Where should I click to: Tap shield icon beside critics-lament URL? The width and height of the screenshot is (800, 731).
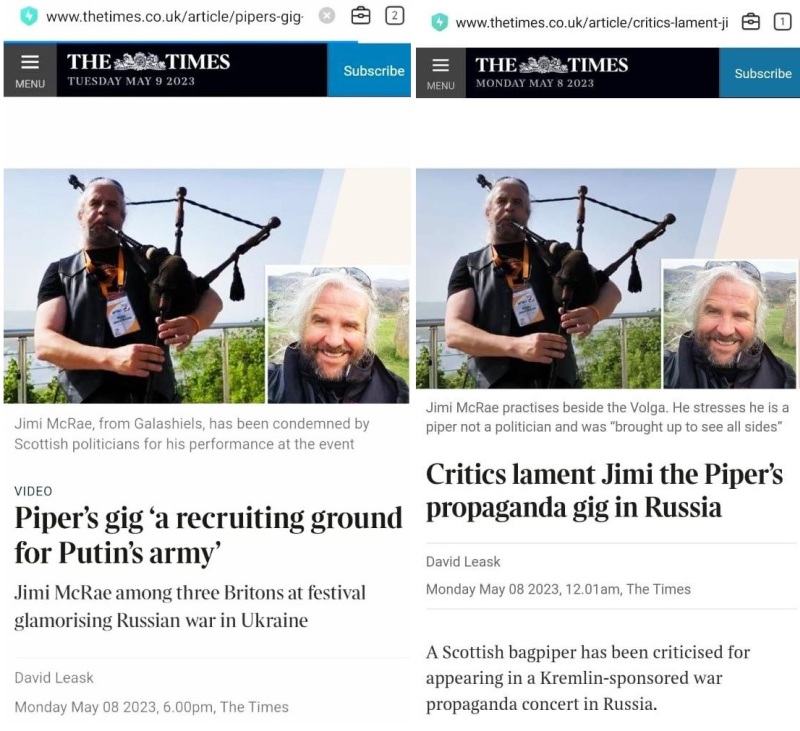tap(439, 22)
